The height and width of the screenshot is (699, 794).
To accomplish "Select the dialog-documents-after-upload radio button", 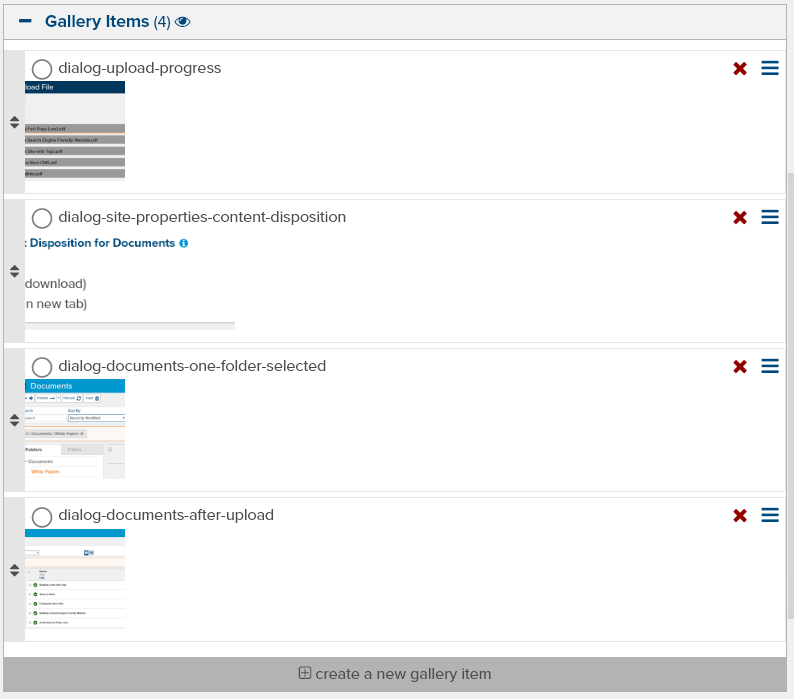I will pyautogui.click(x=42, y=517).
